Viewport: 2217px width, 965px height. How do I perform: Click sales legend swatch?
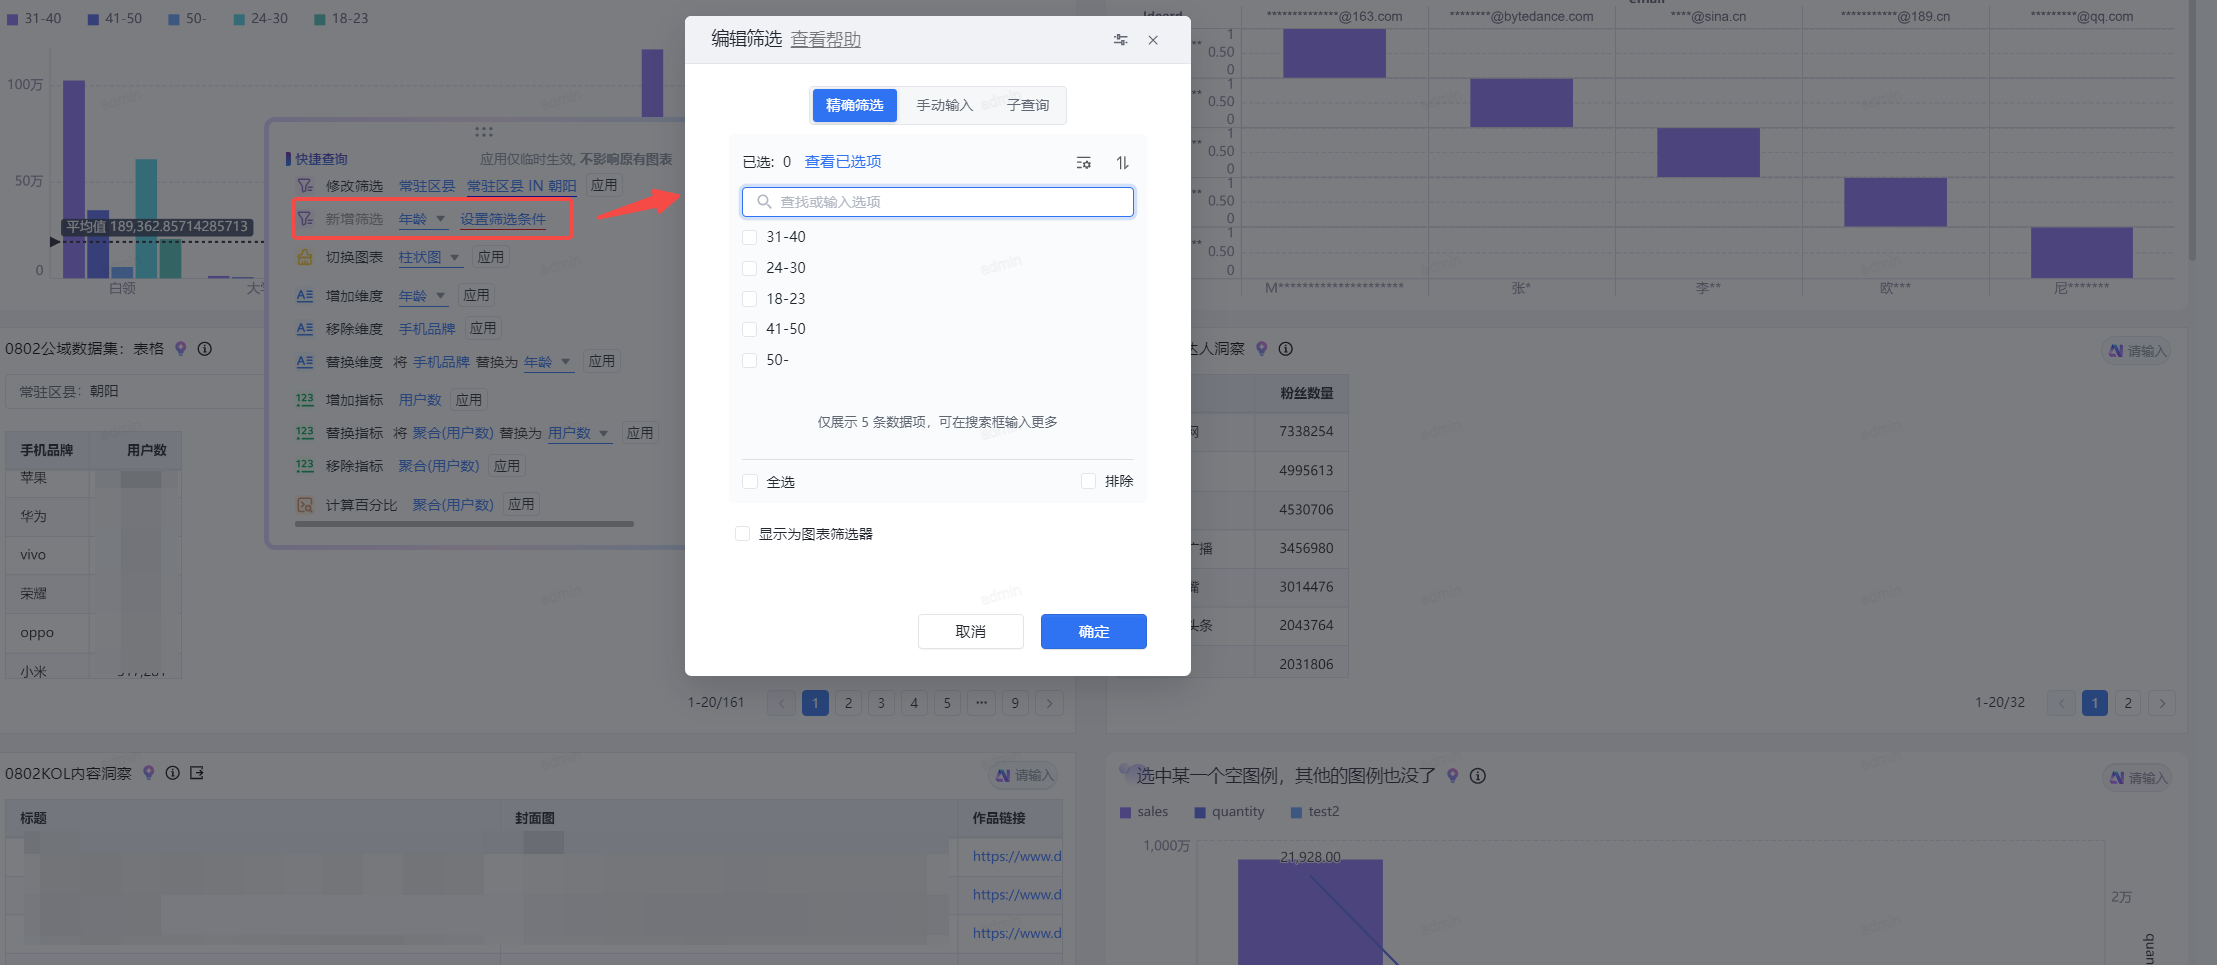click(1125, 813)
